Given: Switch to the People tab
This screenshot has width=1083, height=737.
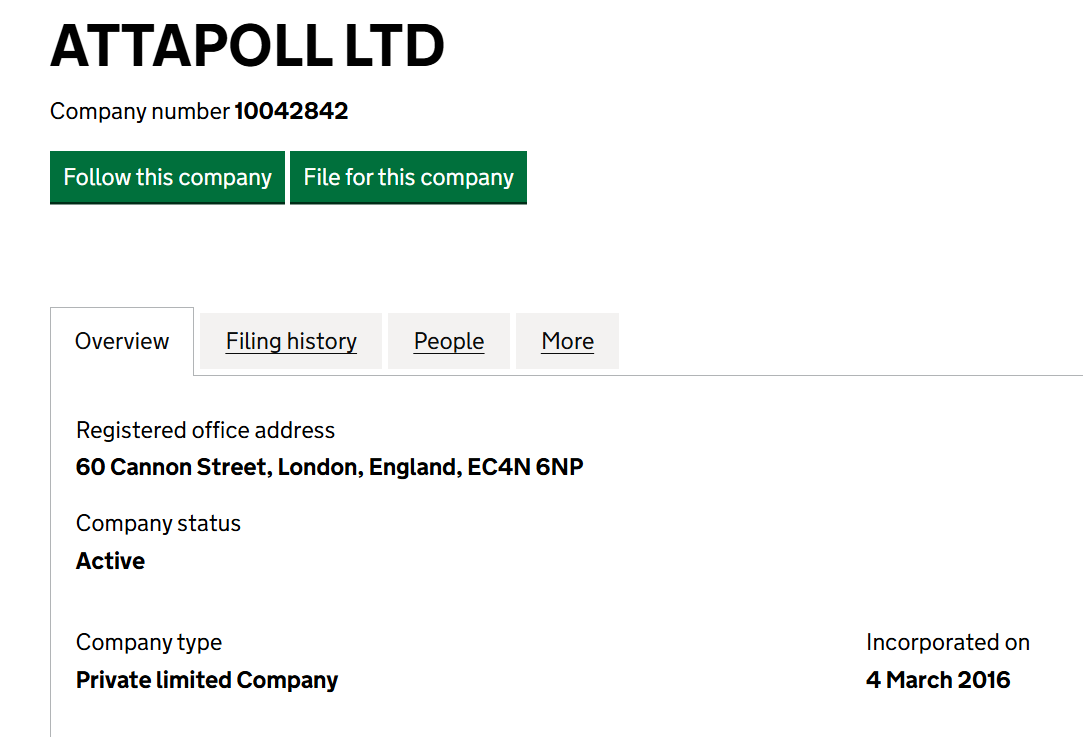Looking at the screenshot, I should [x=449, y=341].
